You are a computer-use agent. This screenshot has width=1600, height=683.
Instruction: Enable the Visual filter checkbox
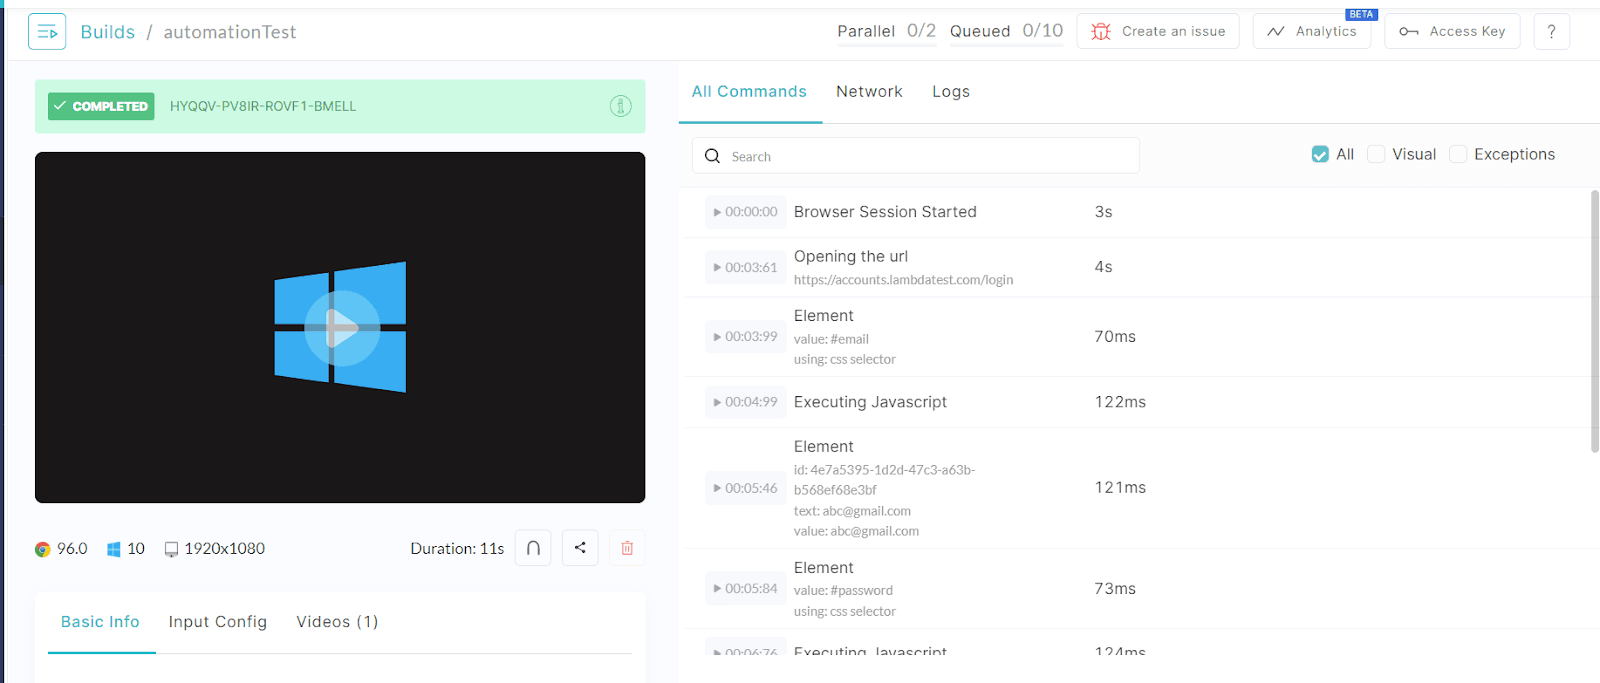[1376, 154]
